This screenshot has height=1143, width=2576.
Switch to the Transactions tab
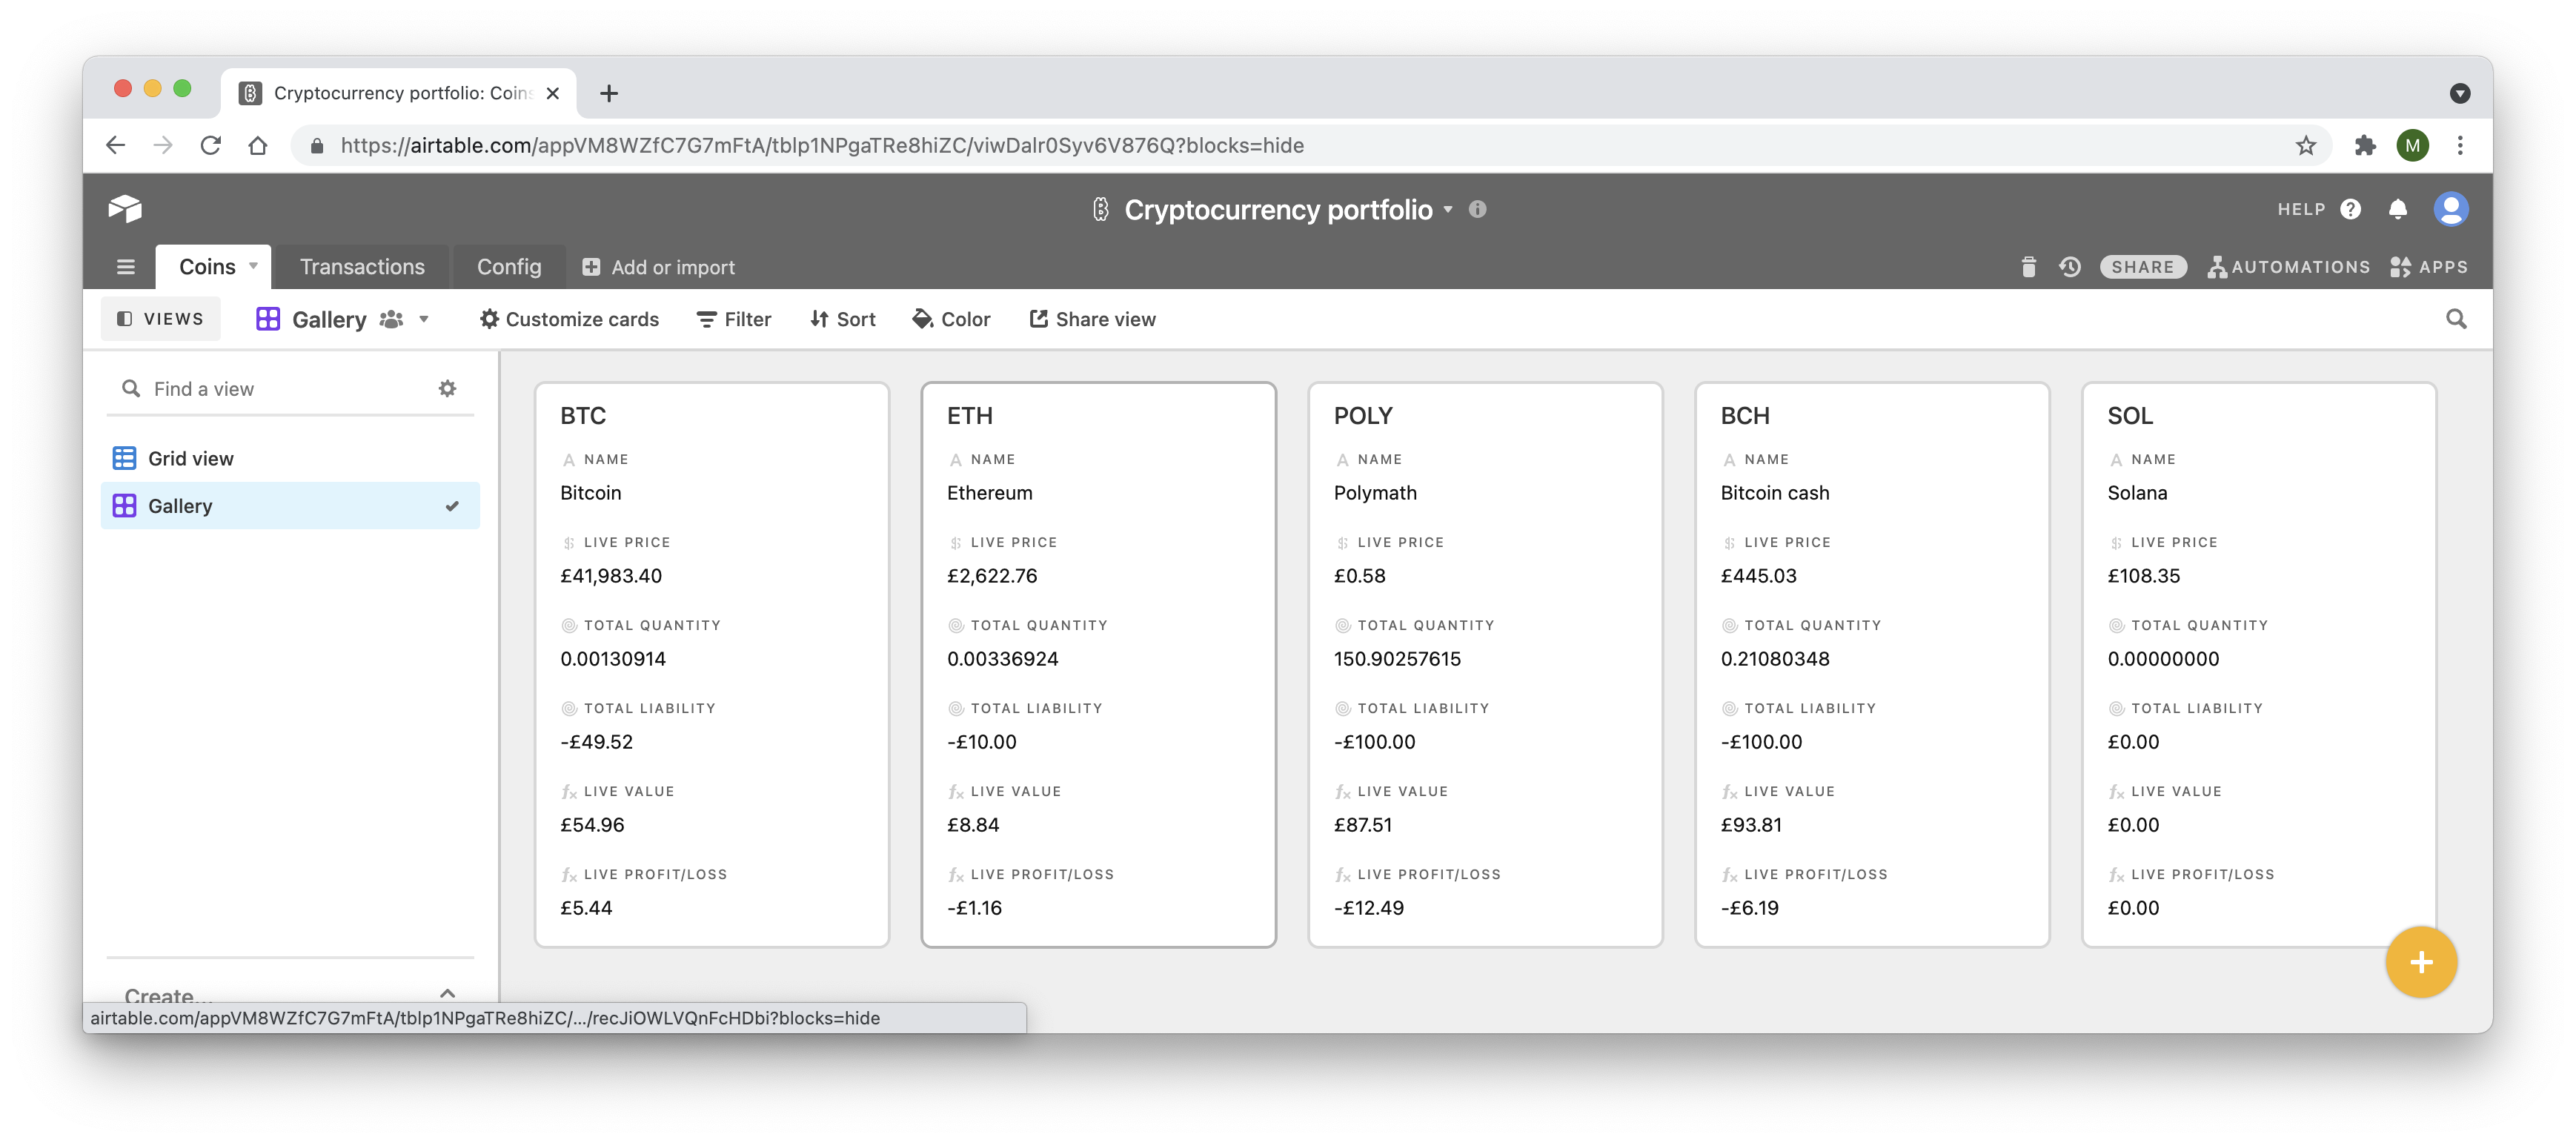pos(362,266)
